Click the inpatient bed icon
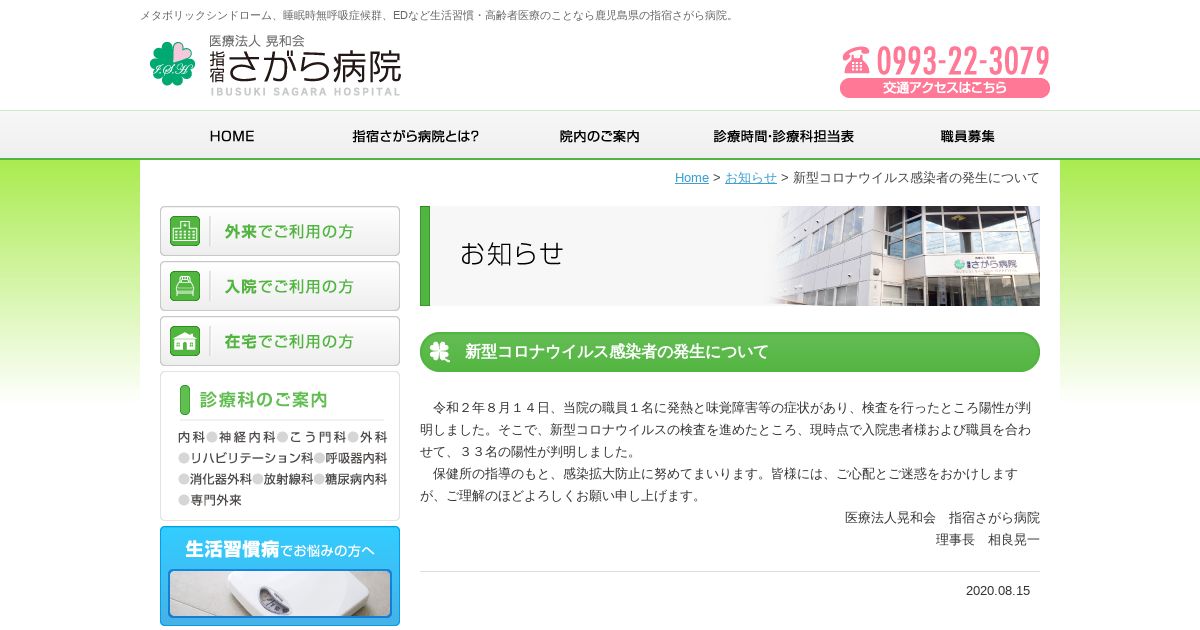The width and height of the screenshot is (1200, 630). (185, 286)
